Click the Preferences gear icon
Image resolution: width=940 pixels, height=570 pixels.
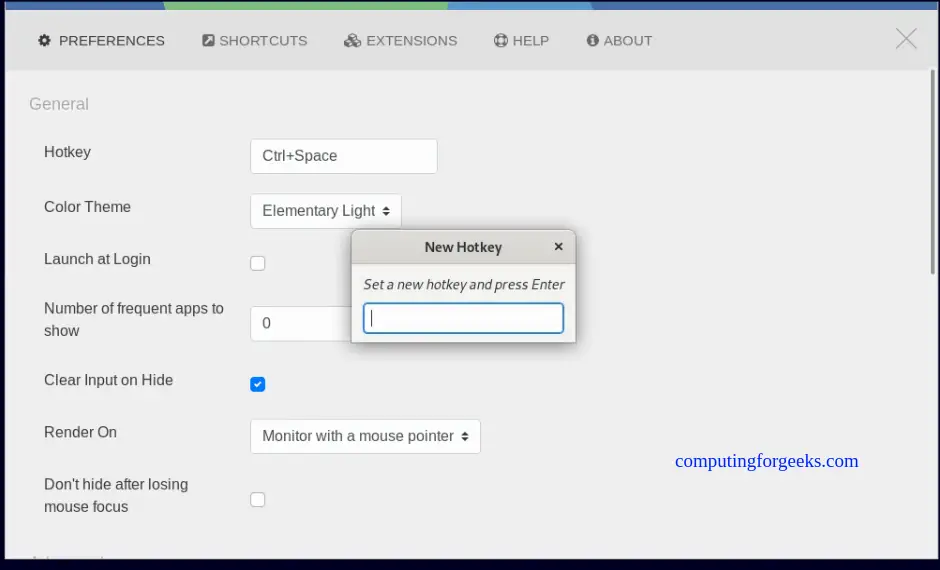point(44,40)
